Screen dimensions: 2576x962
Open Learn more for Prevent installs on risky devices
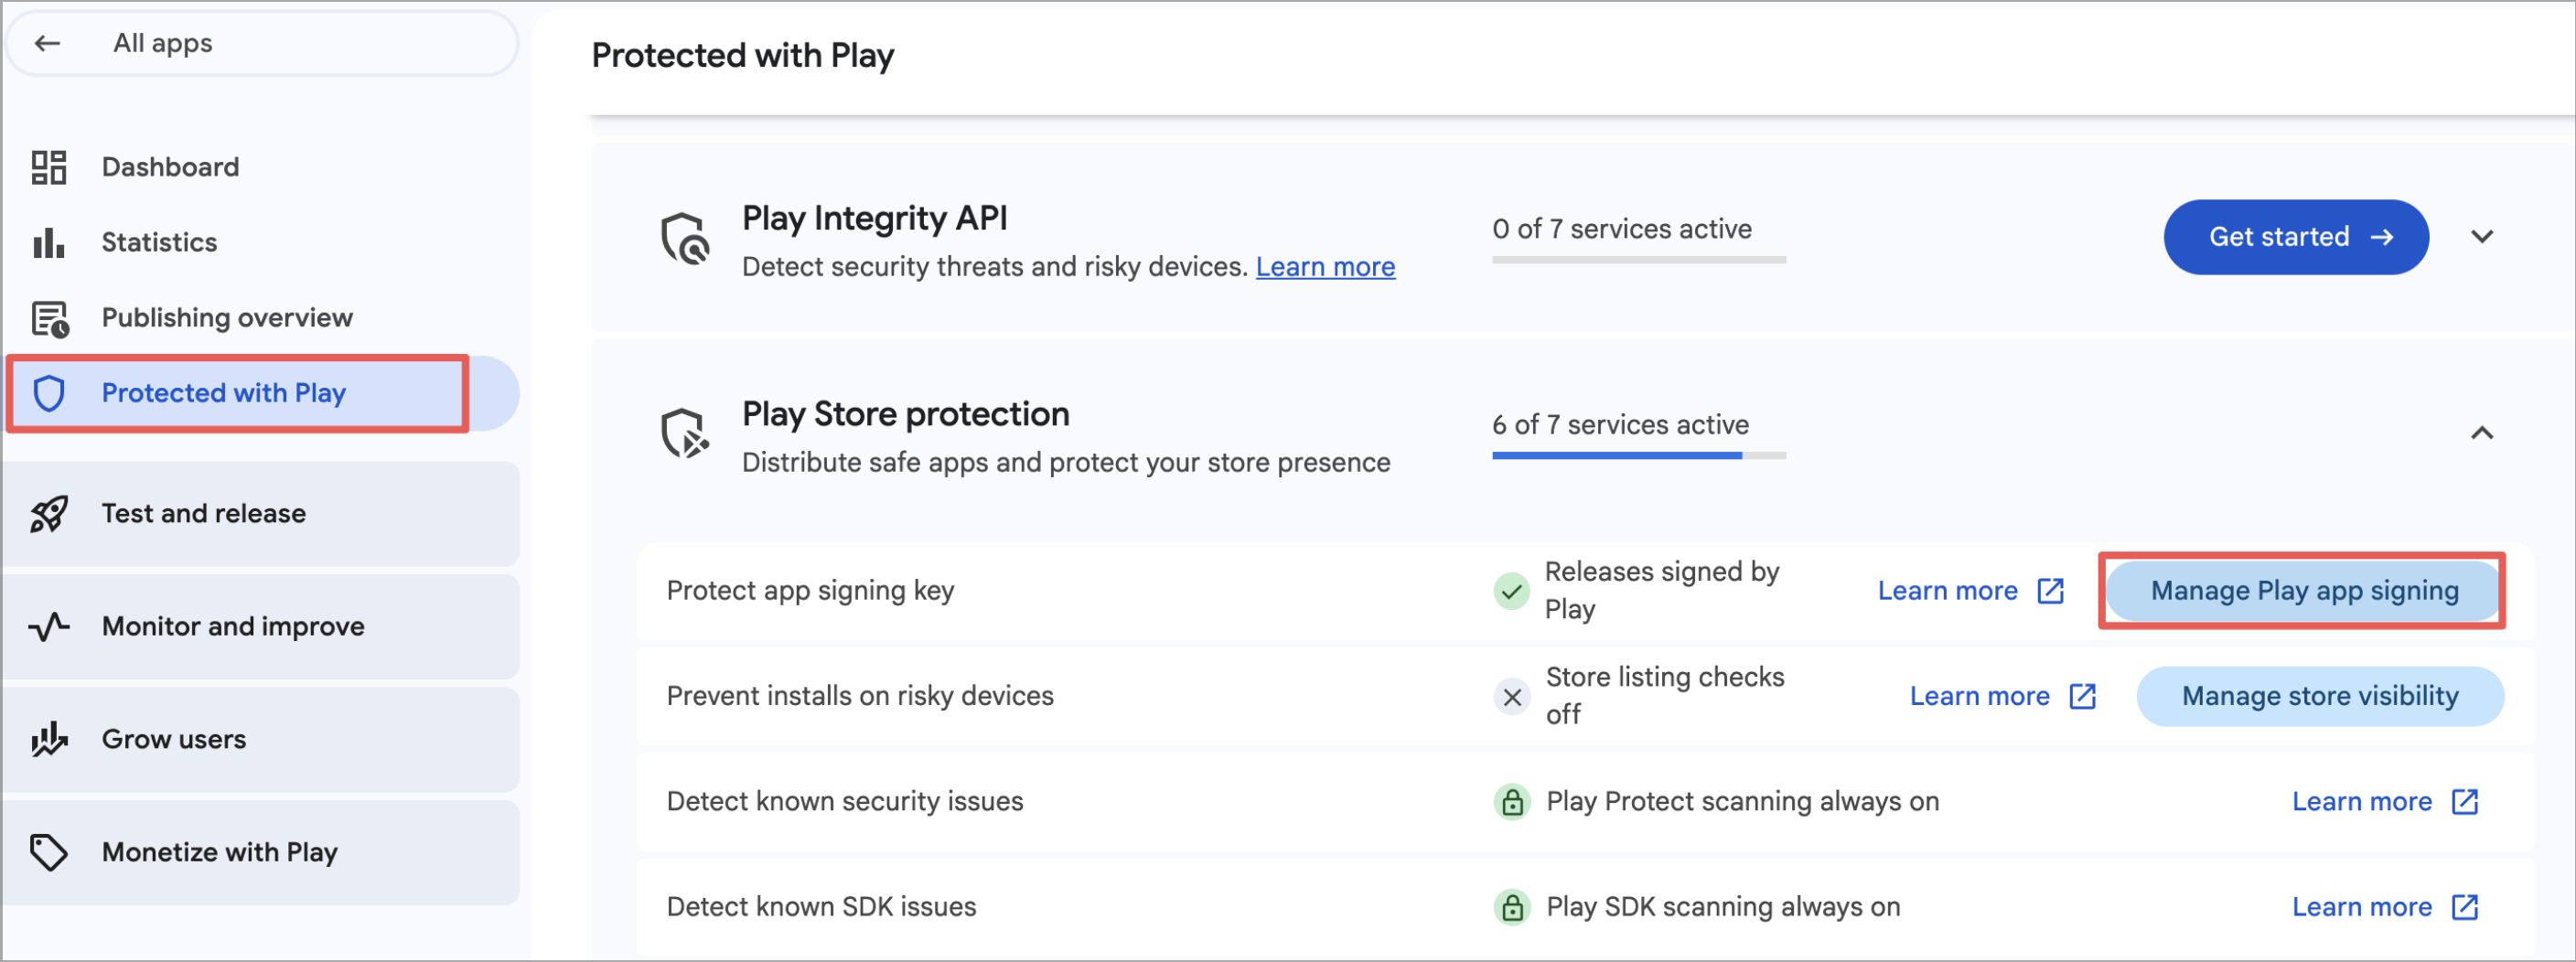pyautogui.click(x=1979, y=697)
